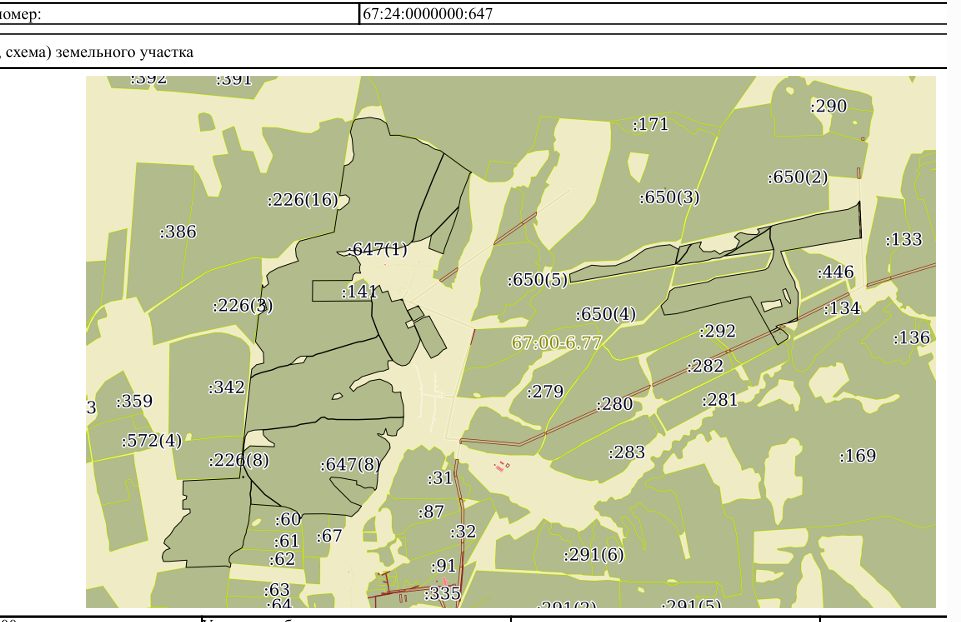Select parcel label :650(5)

pyautogui.click(x=537, y=280)
